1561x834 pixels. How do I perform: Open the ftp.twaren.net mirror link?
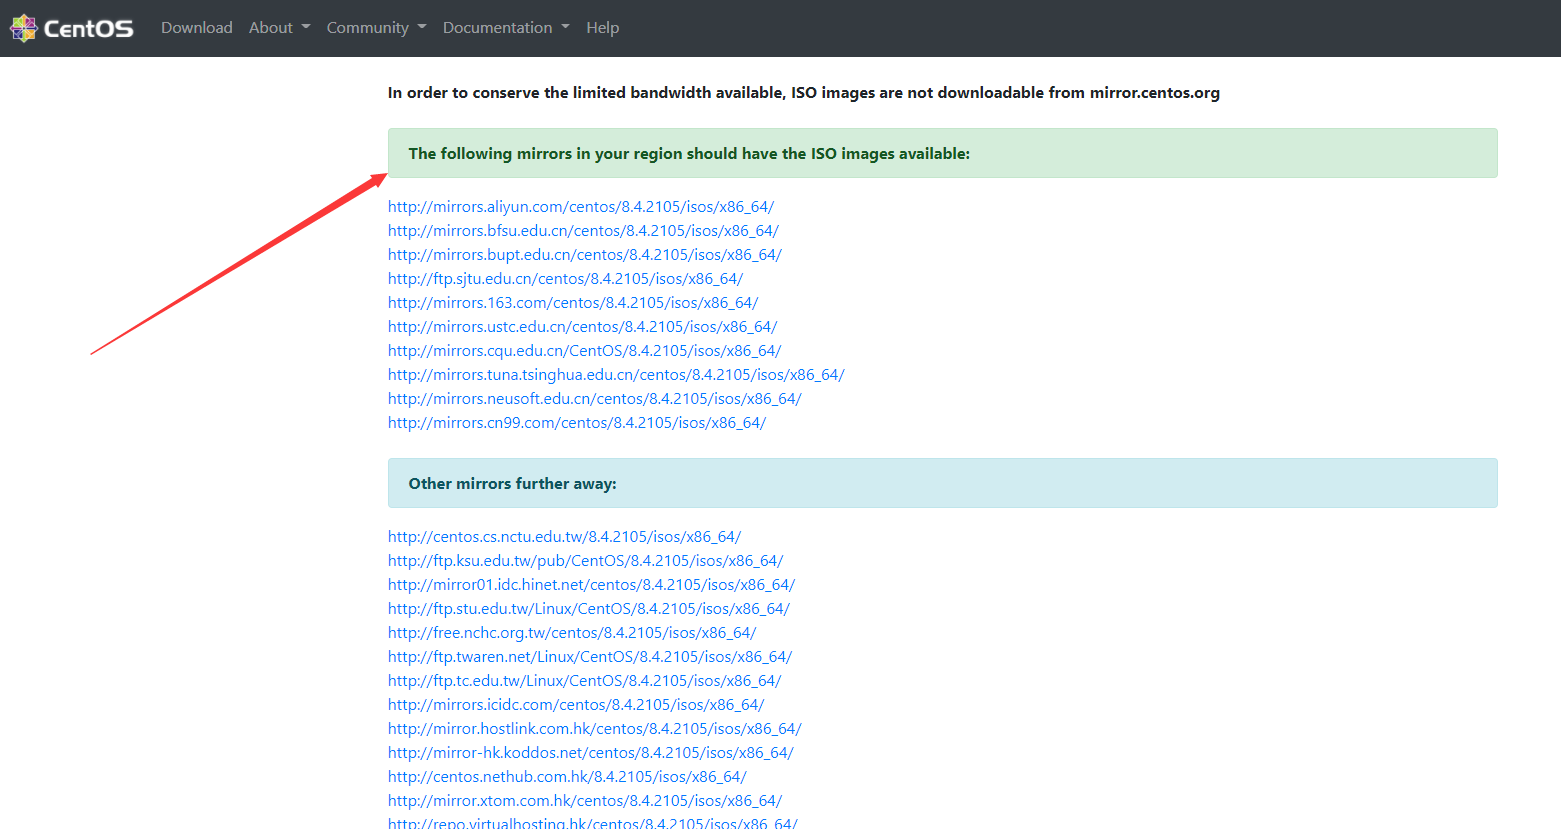coord(590,657)
